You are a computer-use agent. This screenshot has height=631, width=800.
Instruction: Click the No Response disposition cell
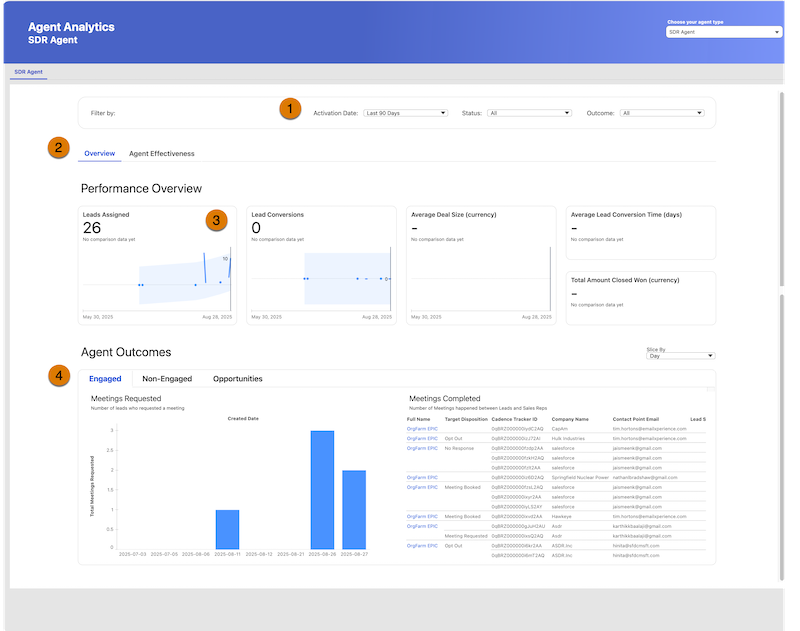[459, 448]
